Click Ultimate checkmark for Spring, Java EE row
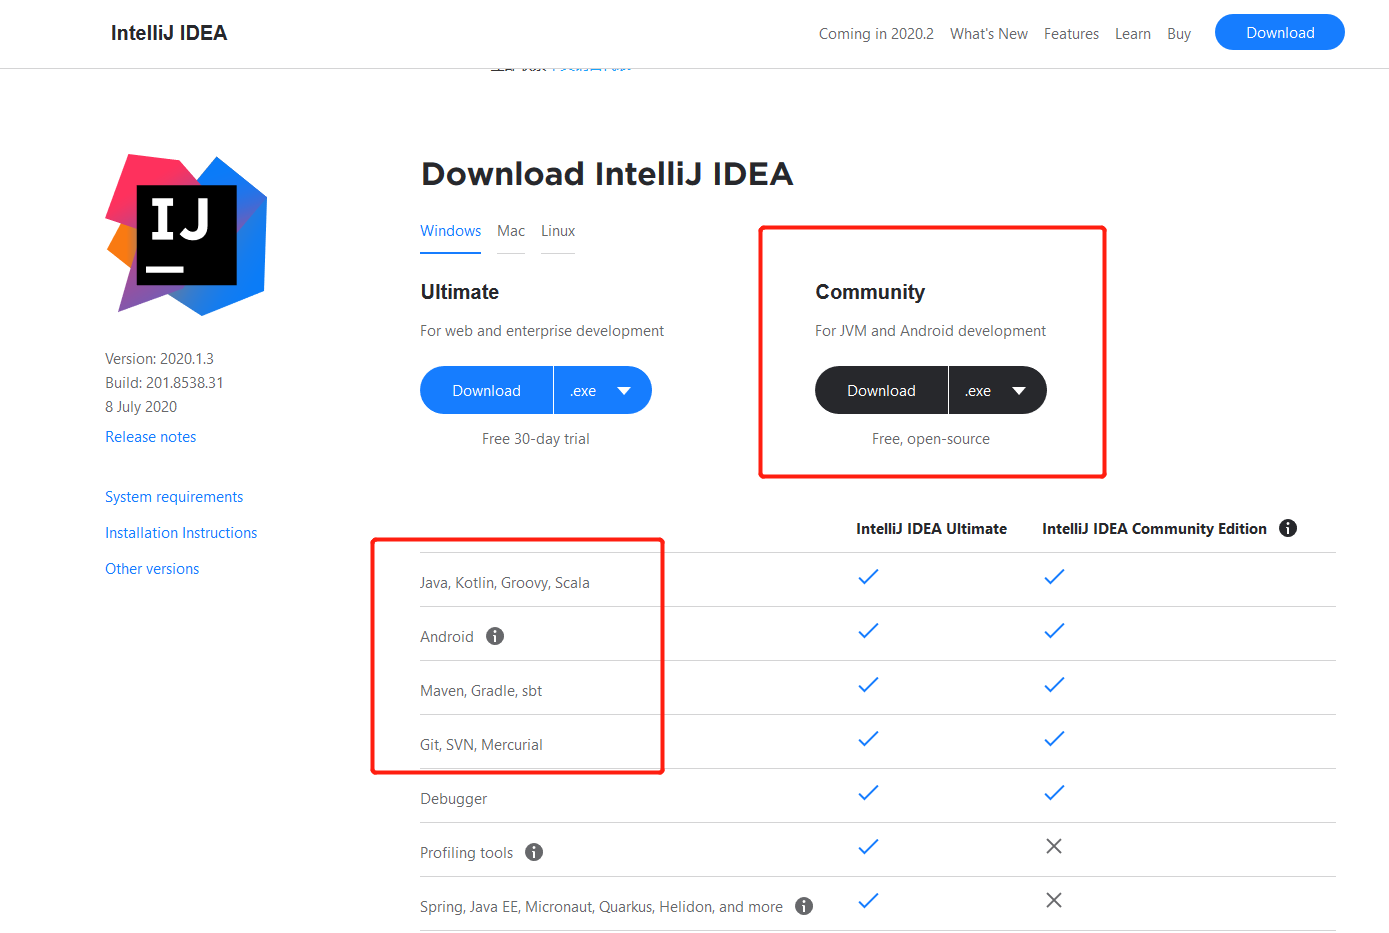This screenshot has width=1389, height=933. (x=868, y=901)
